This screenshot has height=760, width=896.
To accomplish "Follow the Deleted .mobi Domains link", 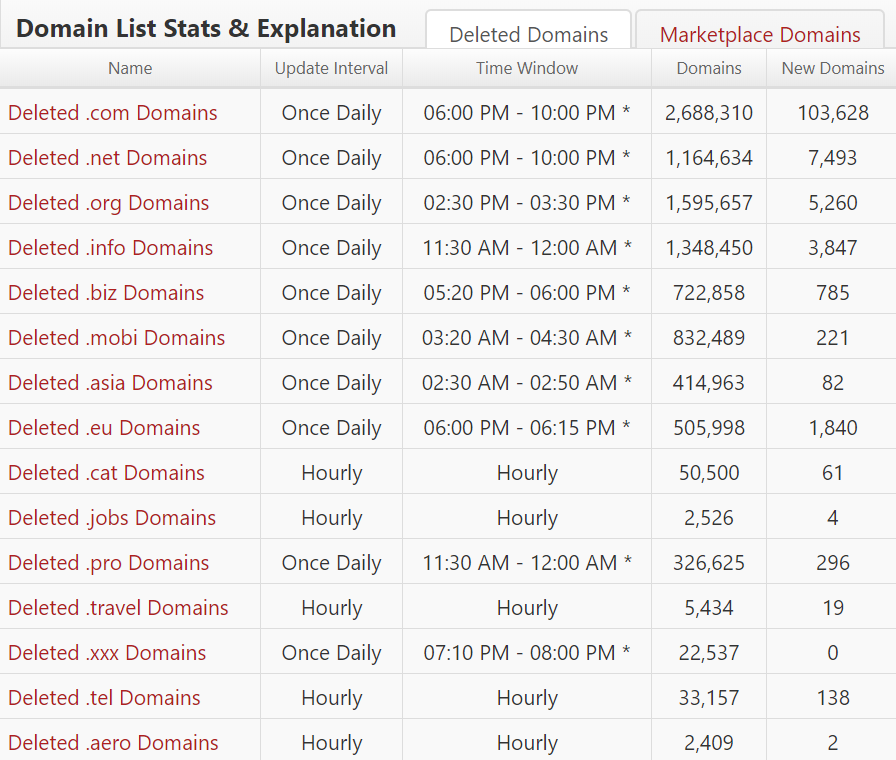I will [117, 338].
